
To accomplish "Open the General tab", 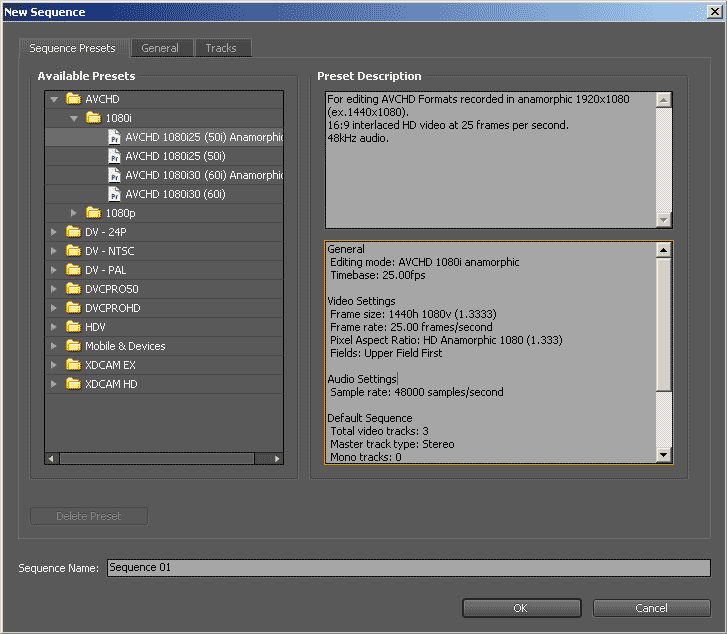I will pos(160,48).
